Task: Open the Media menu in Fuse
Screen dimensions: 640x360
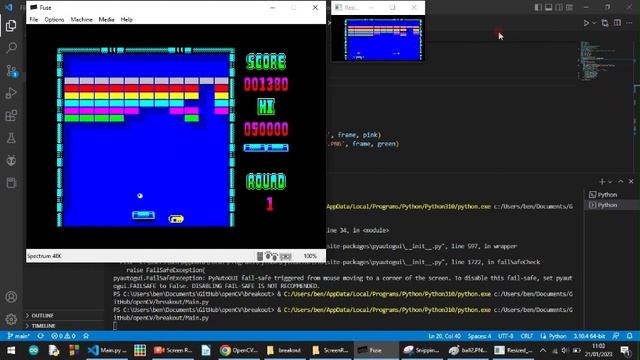Action: (x=106, y=20)
